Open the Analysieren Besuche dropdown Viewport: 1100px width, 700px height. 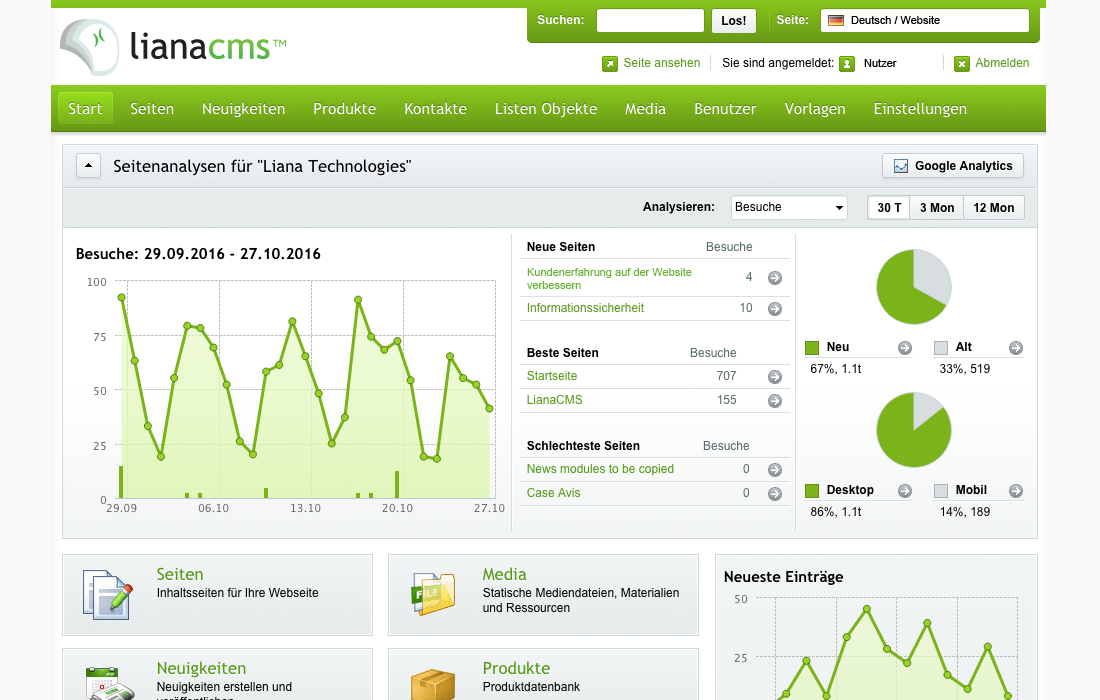(789, 207)
